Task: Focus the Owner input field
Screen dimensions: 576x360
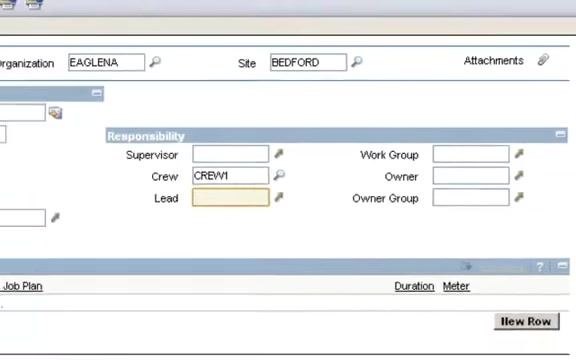Action: click(x=471, y=176)
